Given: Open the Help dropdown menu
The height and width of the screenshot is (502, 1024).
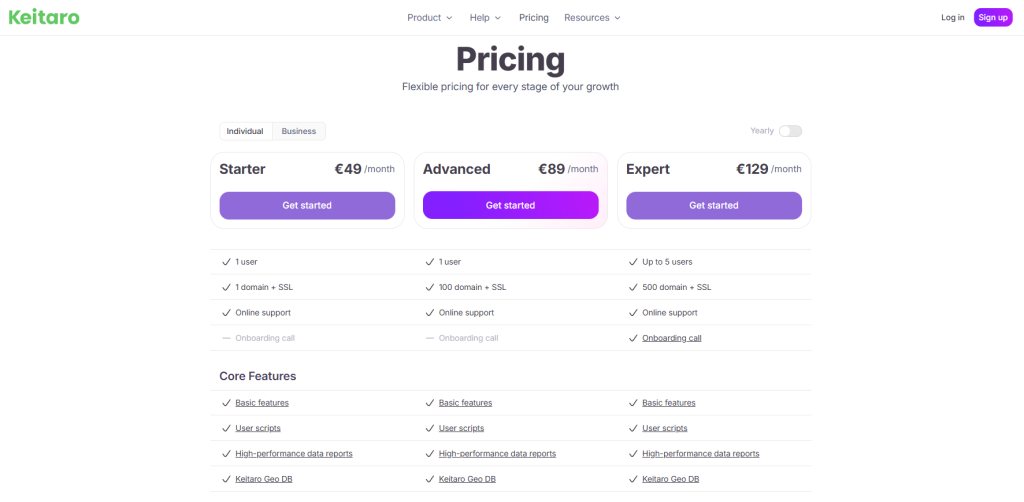Looking at the screenshot, I should point(485,18).
